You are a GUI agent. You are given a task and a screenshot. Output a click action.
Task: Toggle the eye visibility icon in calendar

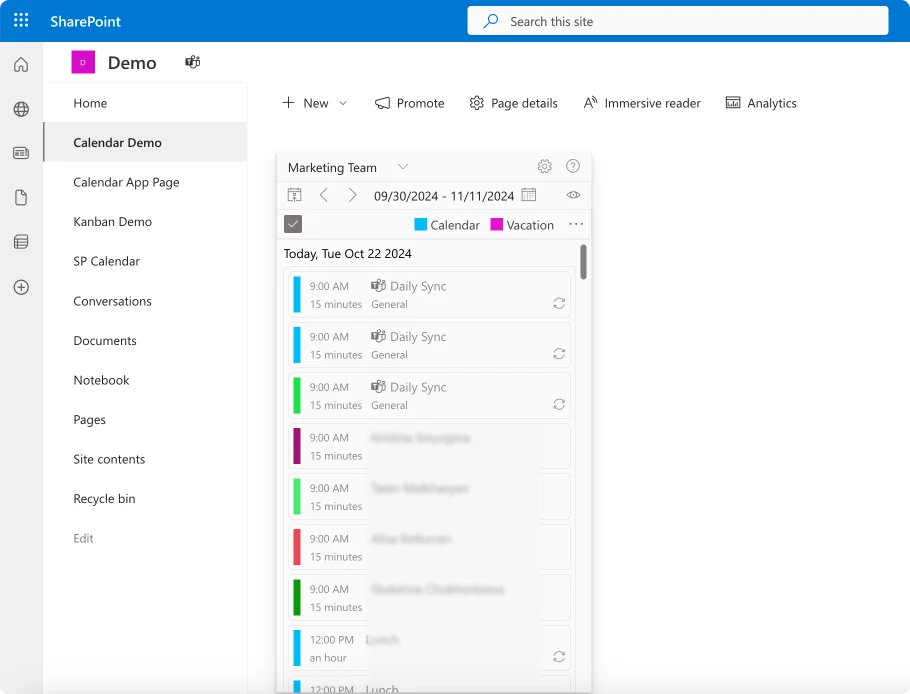tap(573, 195)
